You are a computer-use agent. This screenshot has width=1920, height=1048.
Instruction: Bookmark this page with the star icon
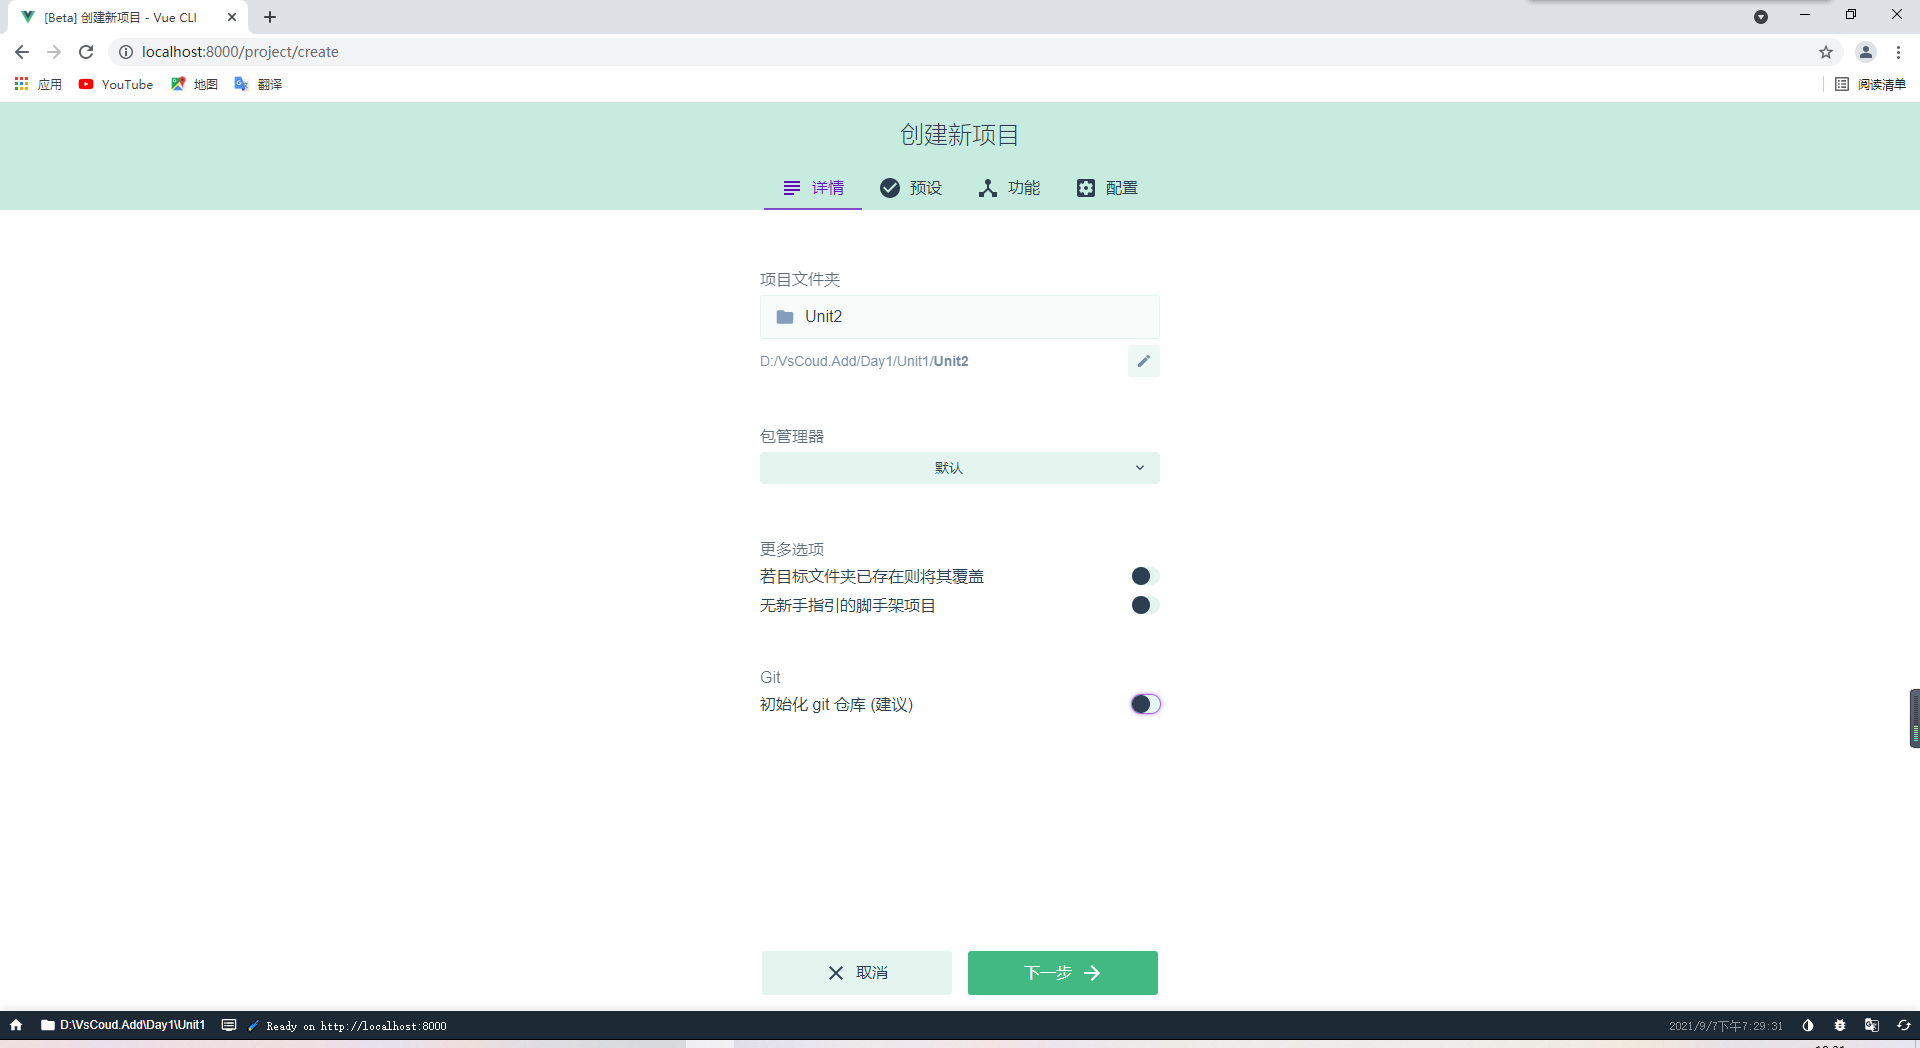tap(1826, 52)
